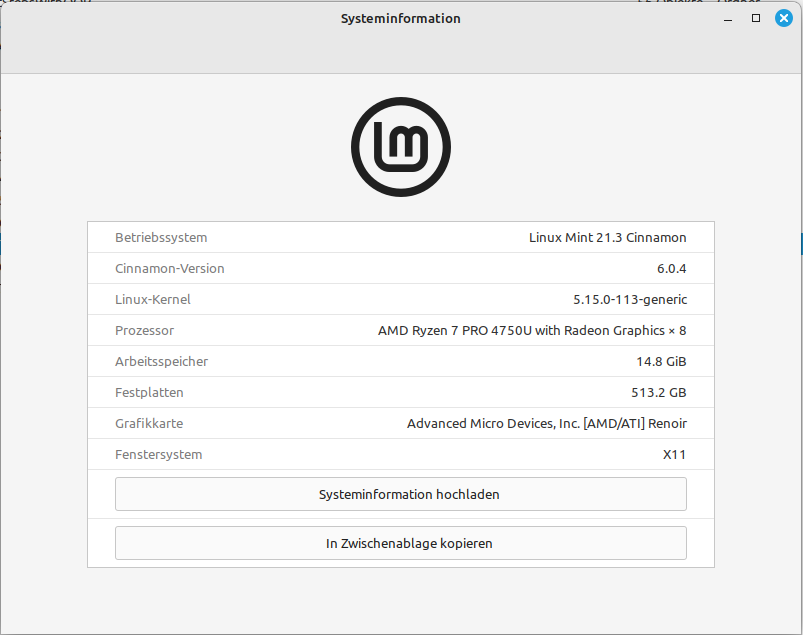The width and height of the screenshot is (803, 635).
Task: Click the Linux Mint logo
Action: tap(401, 147)
